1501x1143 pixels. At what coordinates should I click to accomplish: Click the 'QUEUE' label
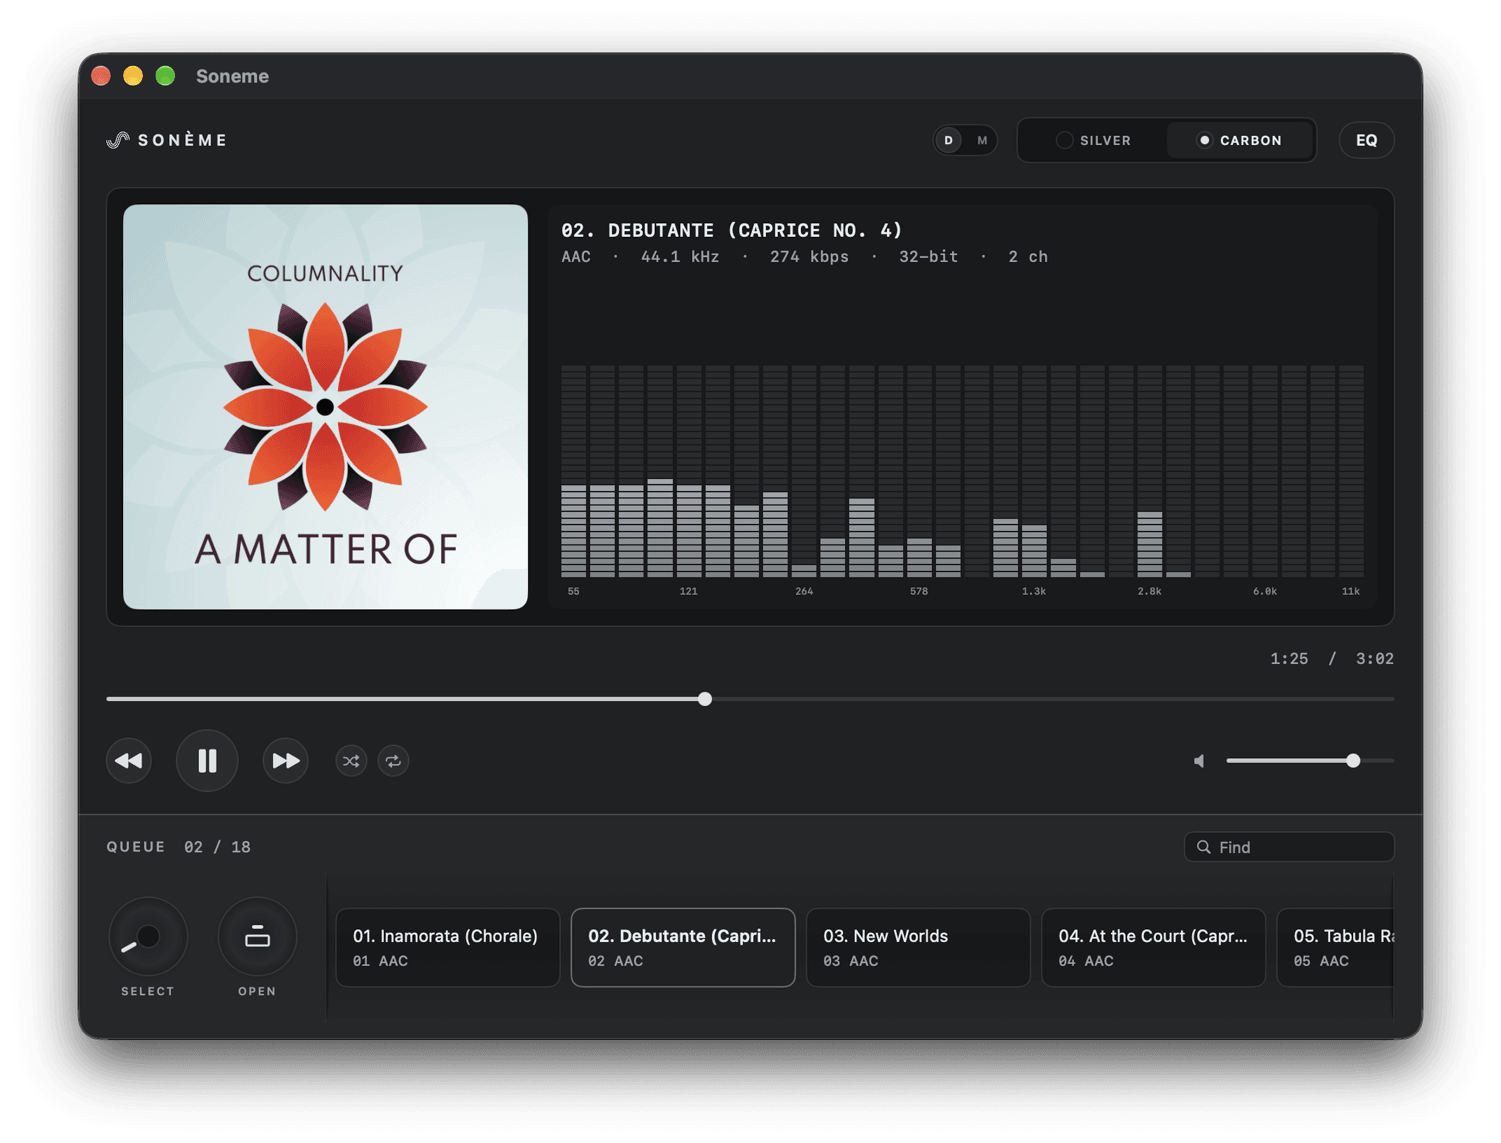click(136, 847)
